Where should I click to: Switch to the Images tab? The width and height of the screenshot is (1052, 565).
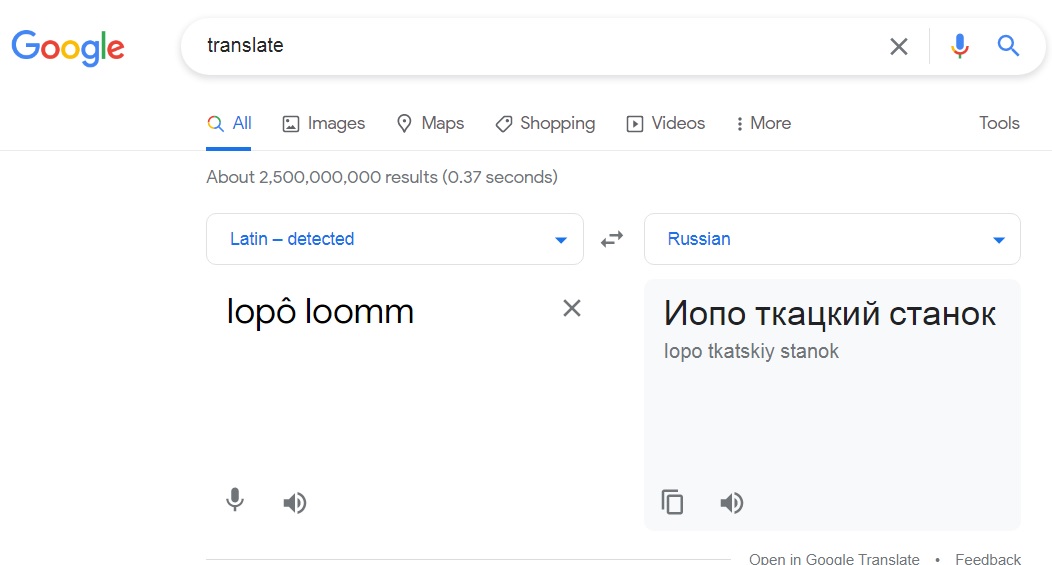[324, 124]
